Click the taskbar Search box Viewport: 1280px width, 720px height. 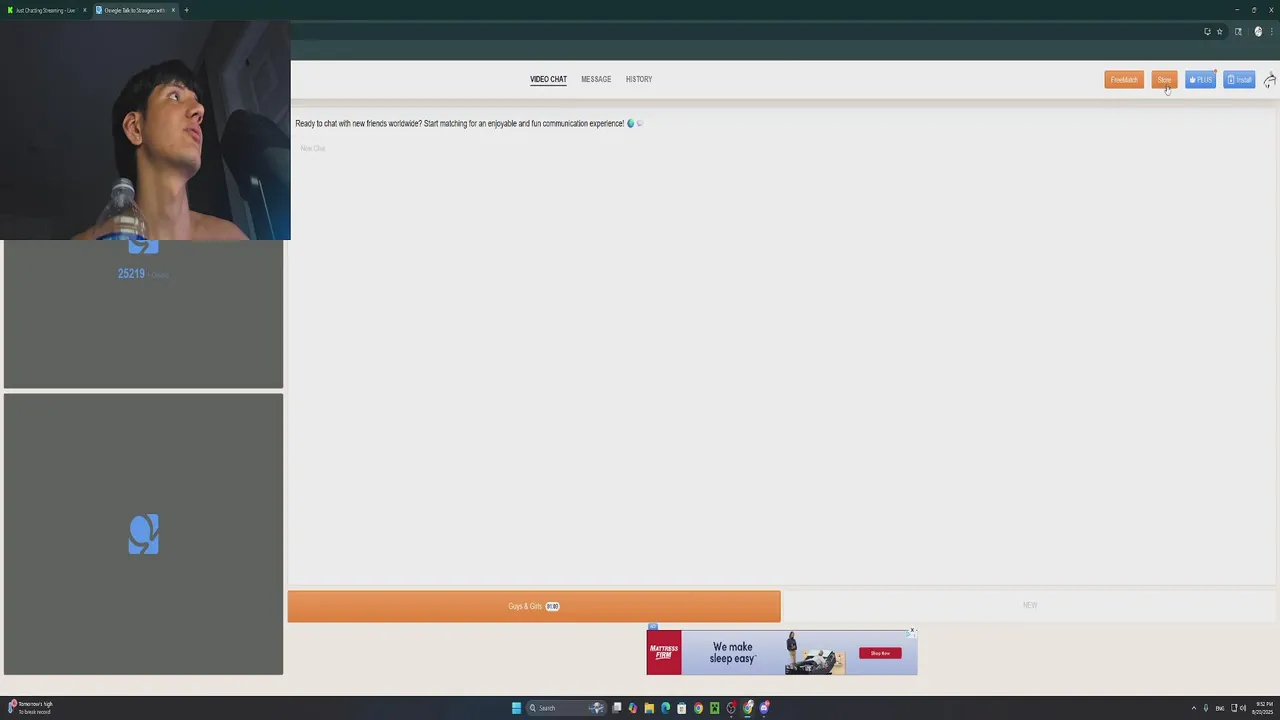[x=566, y=708]
